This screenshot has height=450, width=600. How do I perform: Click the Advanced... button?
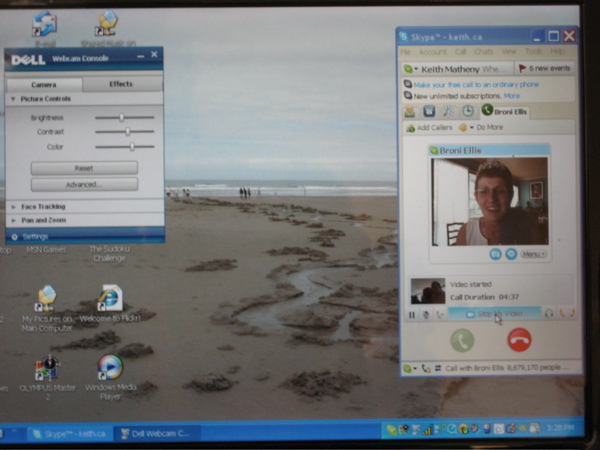click(84, 184)
